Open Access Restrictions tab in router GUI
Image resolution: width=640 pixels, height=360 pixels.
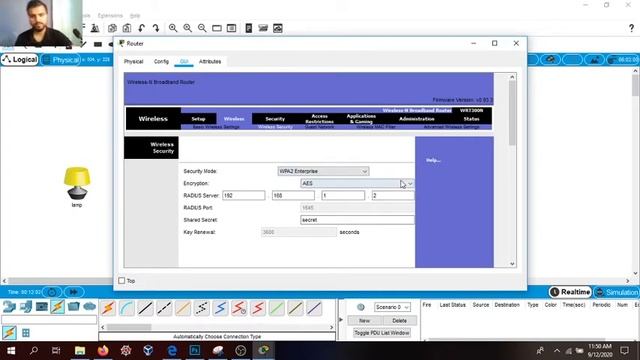point(320,119)
